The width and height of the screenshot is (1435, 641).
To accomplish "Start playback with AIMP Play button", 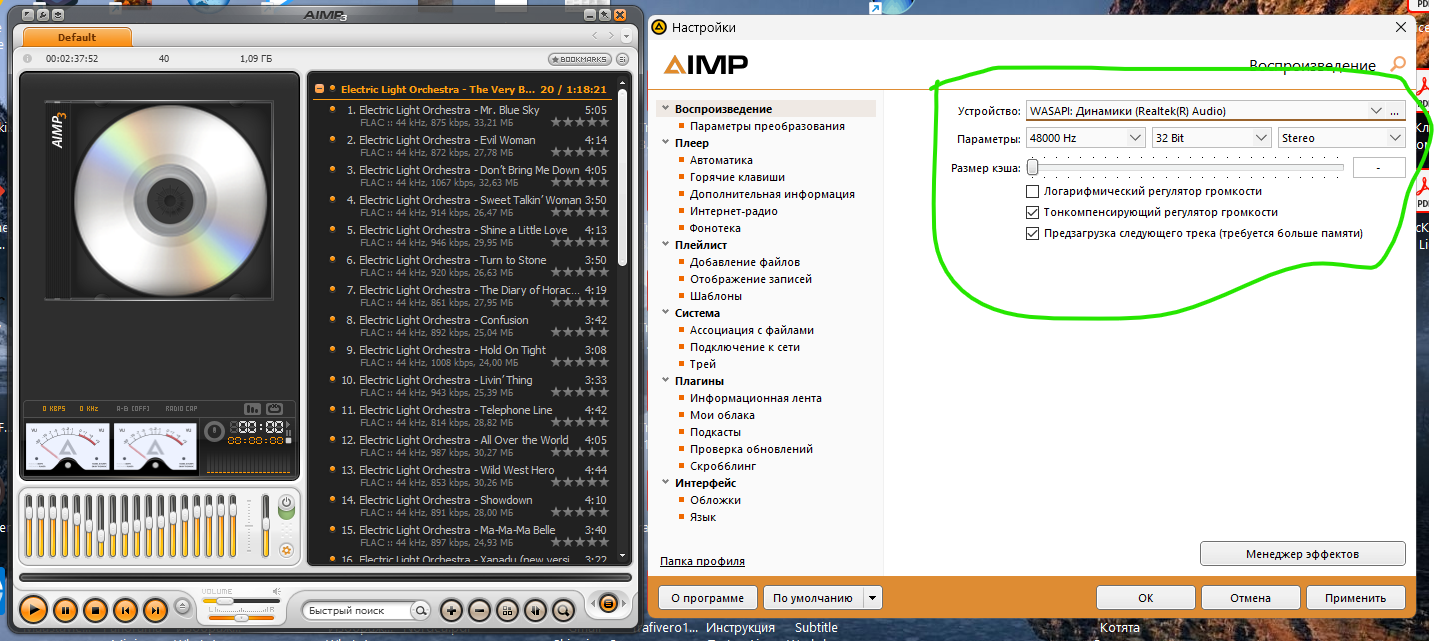I will point(33,609).
